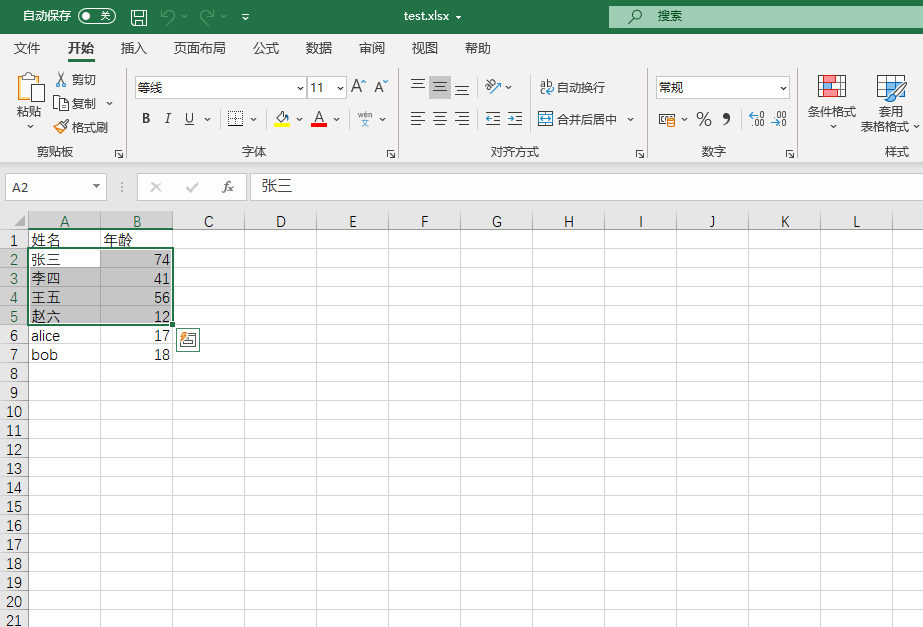Open the Name Box dropdown arrow

[96, 187]
